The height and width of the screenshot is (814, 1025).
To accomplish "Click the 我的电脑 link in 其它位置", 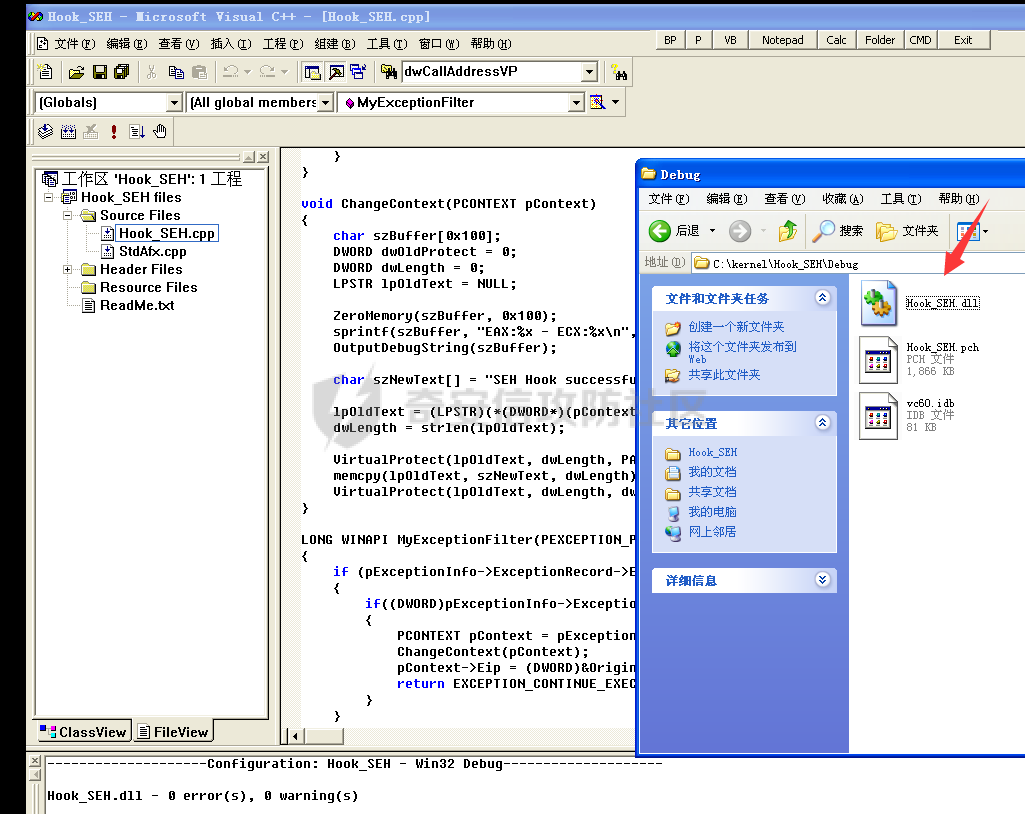I will pos(713,512).
